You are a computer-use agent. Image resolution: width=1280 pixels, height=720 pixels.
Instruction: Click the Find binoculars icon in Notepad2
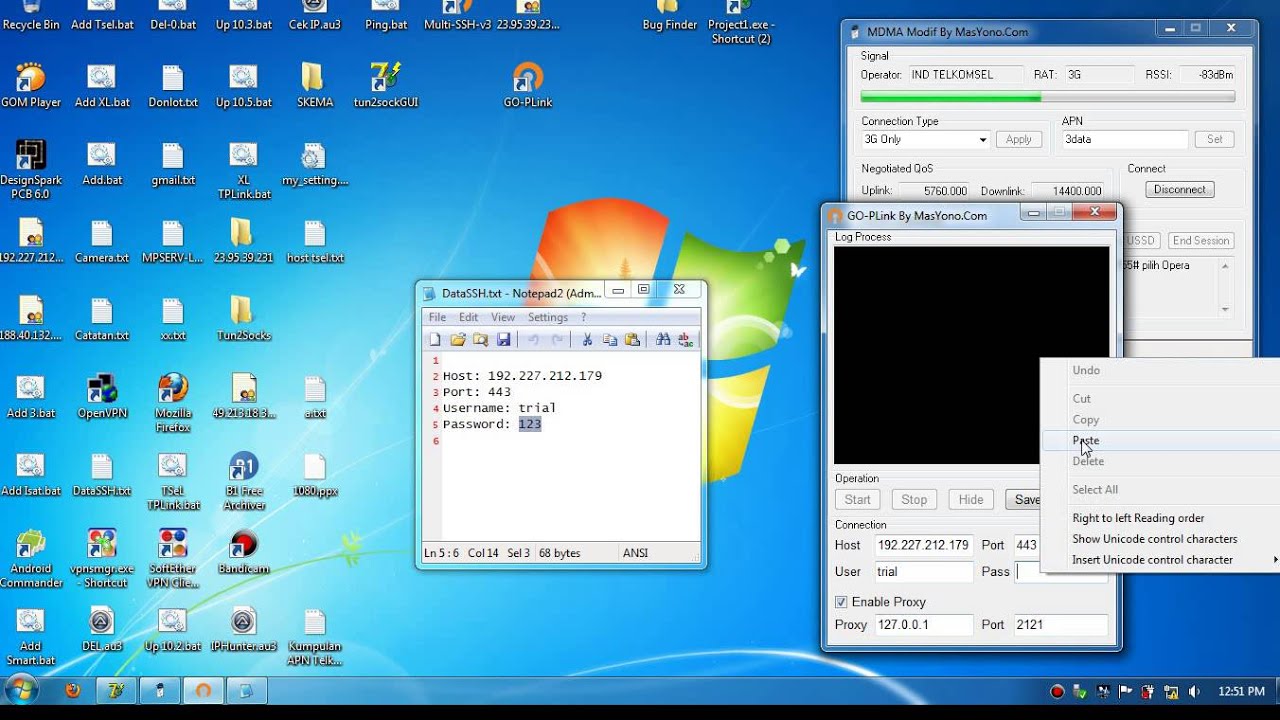[663, 340]
